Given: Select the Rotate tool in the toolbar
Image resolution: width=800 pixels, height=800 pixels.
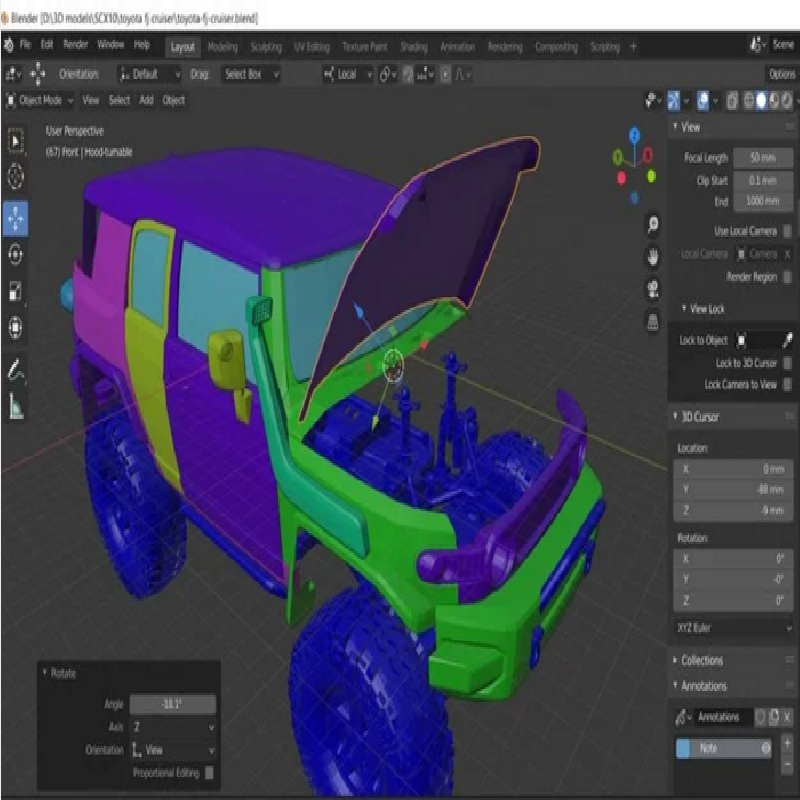Looking at the screenshot, I should 16,255.
